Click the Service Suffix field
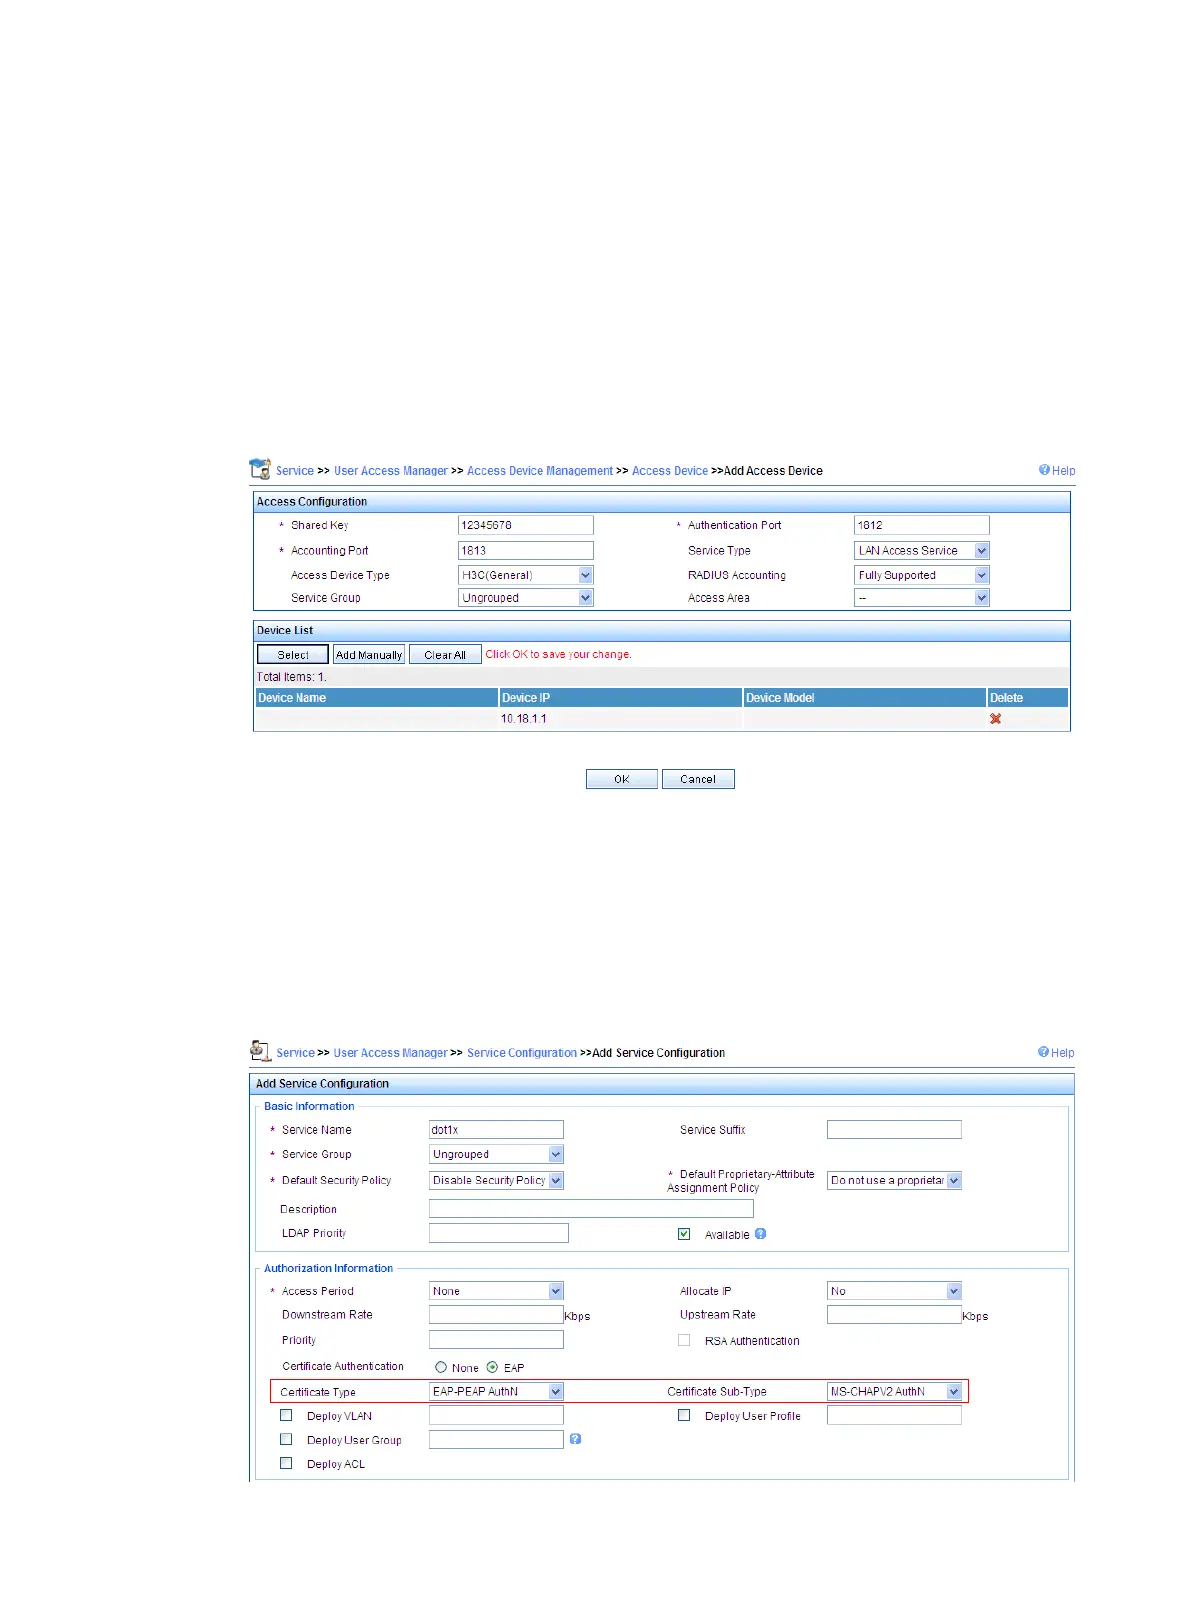The height and width of the screenshot is (1616, 1190). coord(895,1130)
